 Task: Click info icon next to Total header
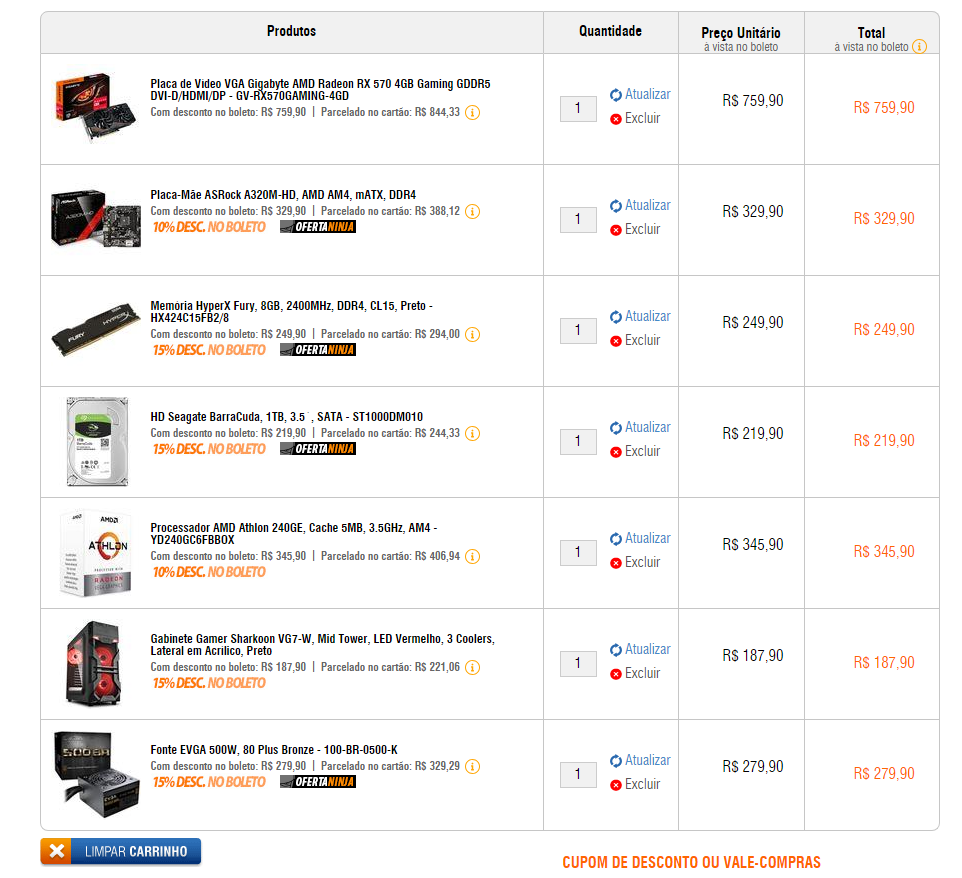[919, 47]
